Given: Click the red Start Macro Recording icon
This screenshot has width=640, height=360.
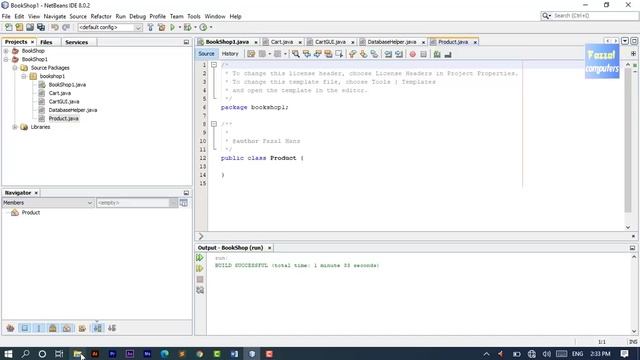Looking at the screenshot, I should [x=413, y=54].
